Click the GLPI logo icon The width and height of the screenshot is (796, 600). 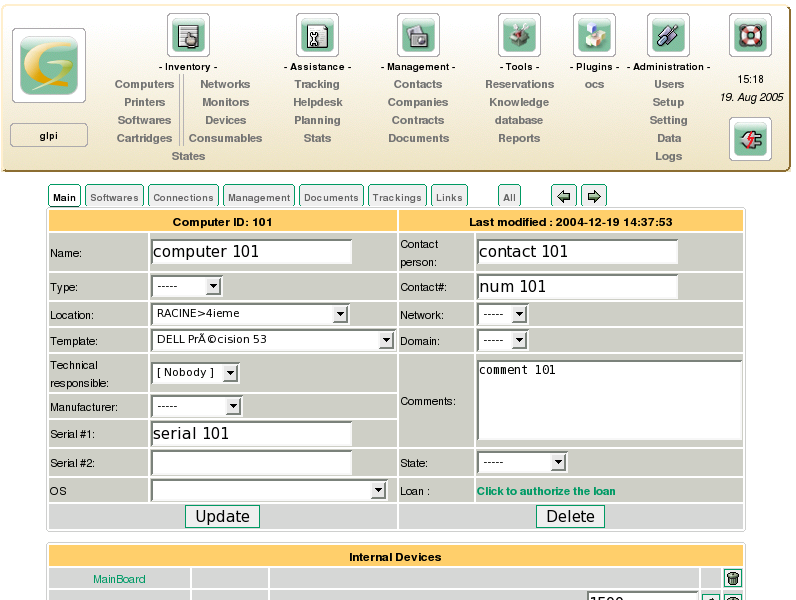point(49,65)
